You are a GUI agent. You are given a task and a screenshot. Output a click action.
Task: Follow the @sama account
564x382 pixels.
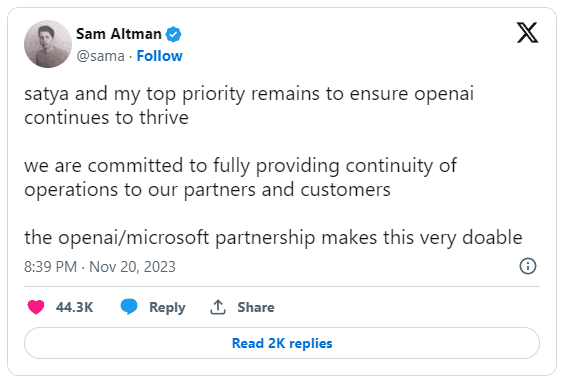(x=159, y=56)
